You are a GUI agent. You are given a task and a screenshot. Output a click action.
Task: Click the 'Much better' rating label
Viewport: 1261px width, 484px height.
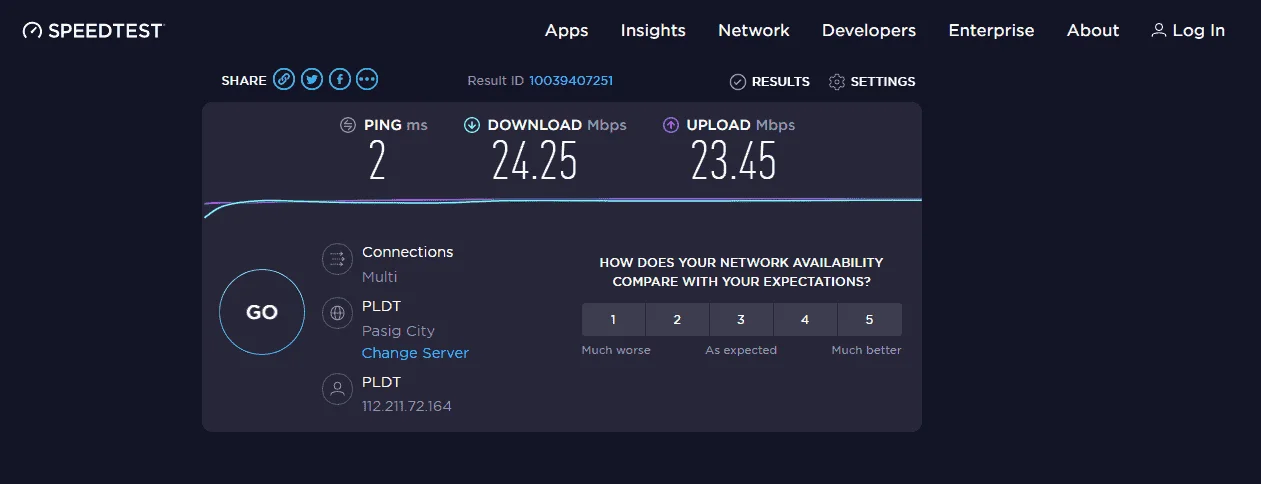pyautogui.click(x=866, y=350)
